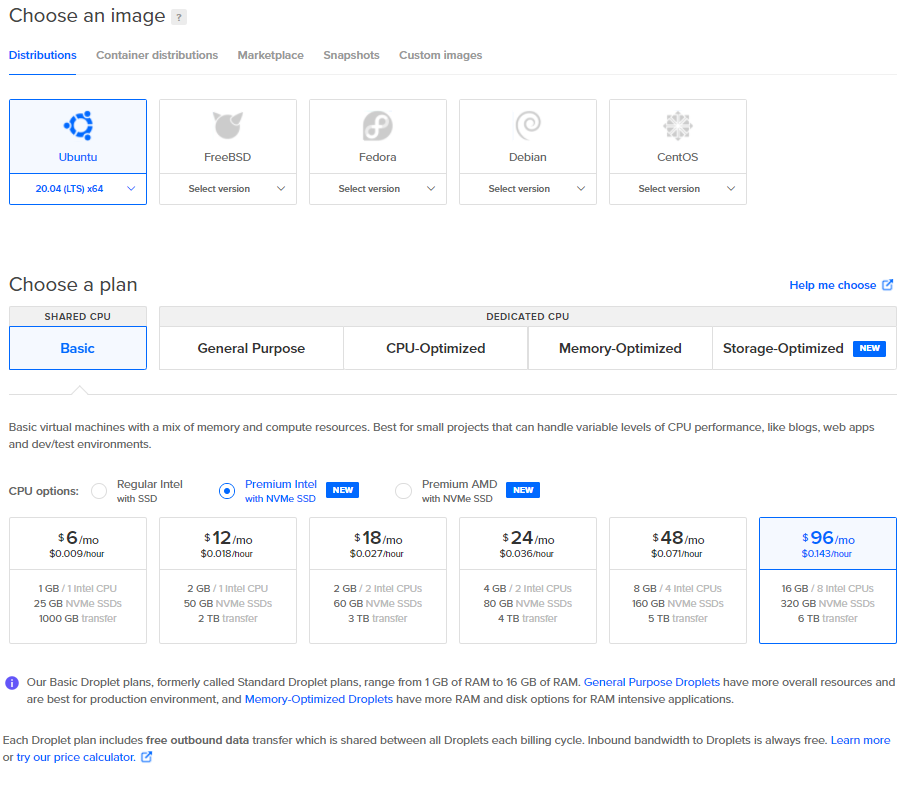Screen dimensions: 902x809
Task: Open CentOS Select version dropdown
Action: tap(678, 189)
